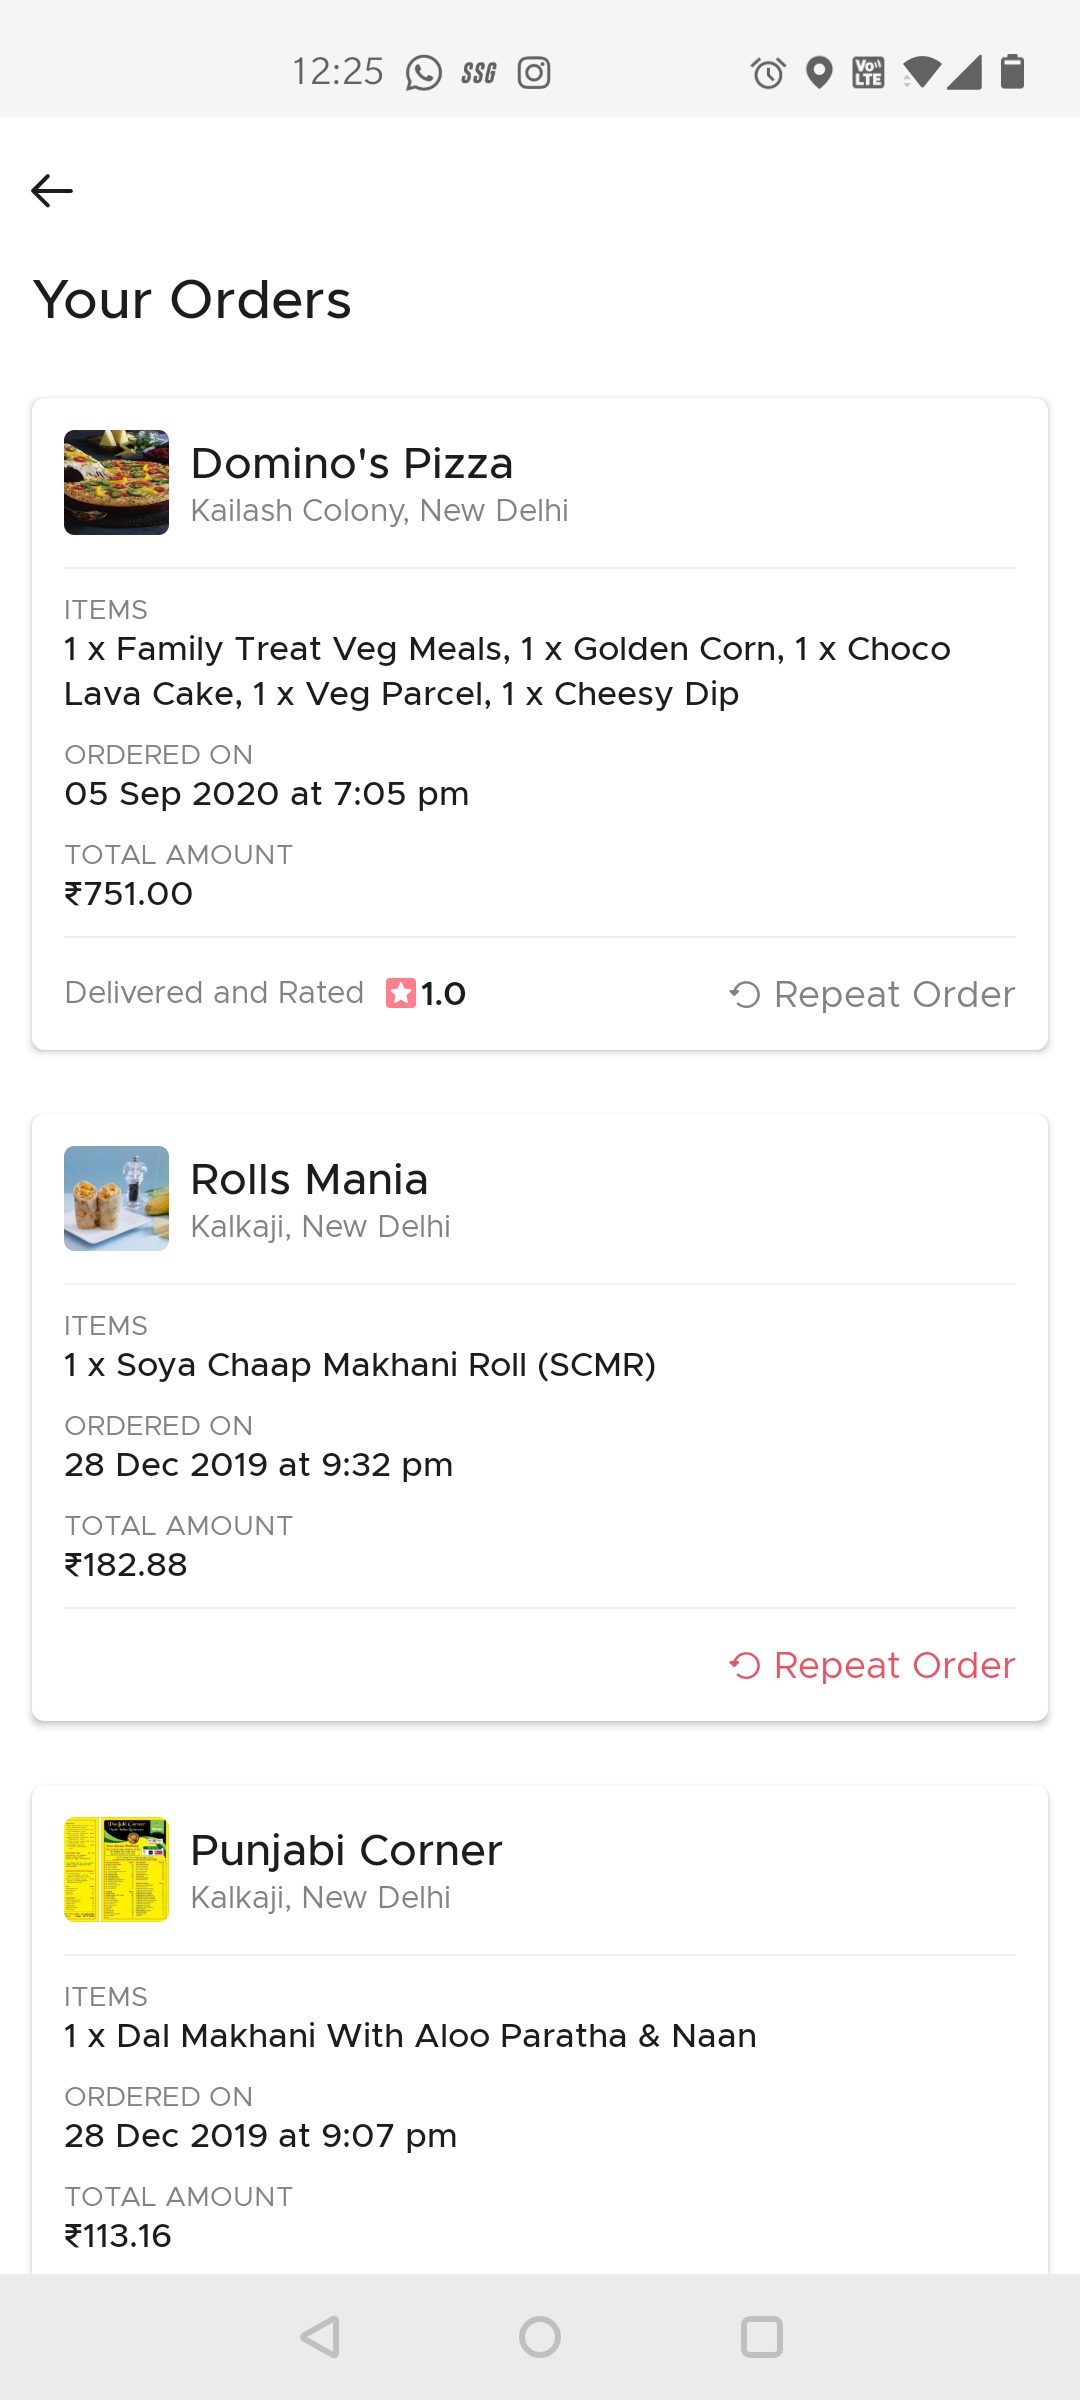View Soya Chaap Makhani Roll order details
The image size is (1080, 2400).
[x=360, y=1365]
